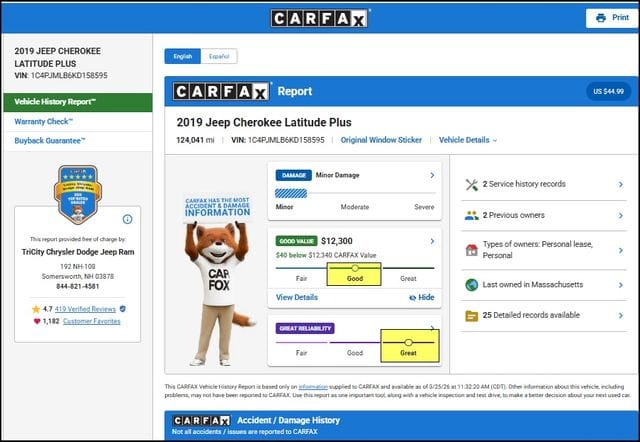640x442 pixels.
Task: Click the CARFAX logo in the top bar
Action: tap(320, 18)
